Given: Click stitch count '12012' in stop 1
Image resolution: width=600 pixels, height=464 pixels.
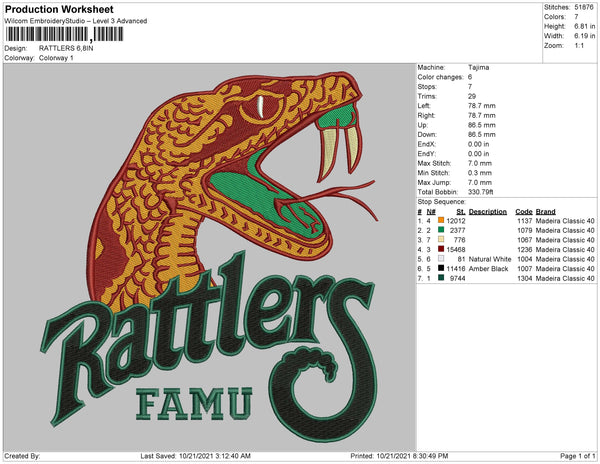Looking at the screenshot, I should coord(456,221).
